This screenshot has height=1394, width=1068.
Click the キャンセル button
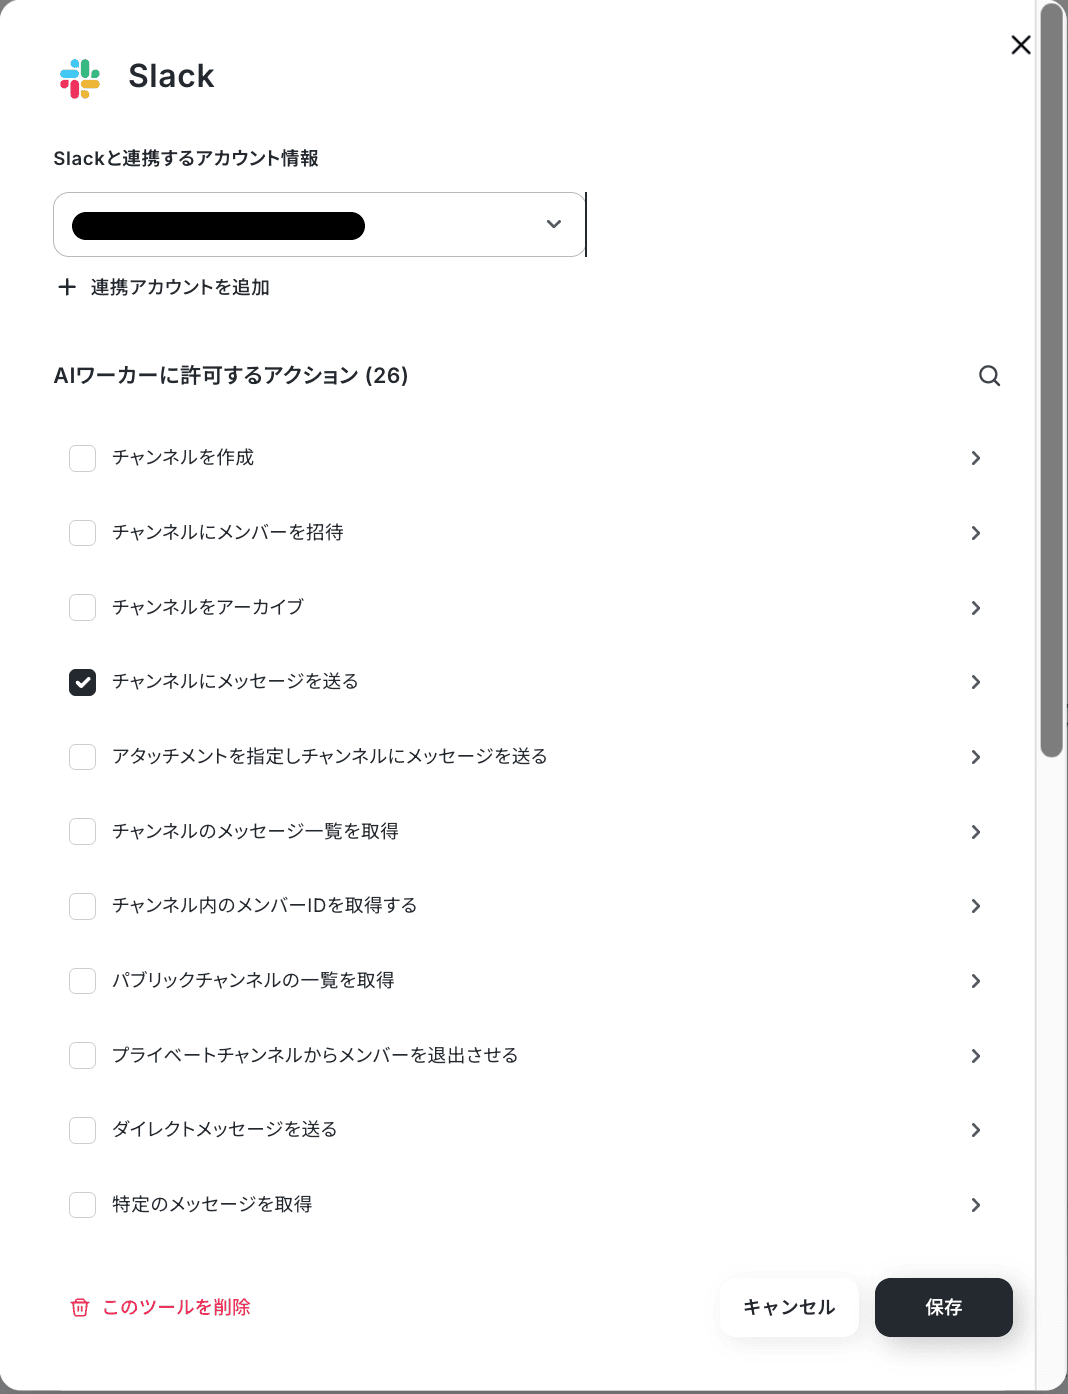[789, 1307]
